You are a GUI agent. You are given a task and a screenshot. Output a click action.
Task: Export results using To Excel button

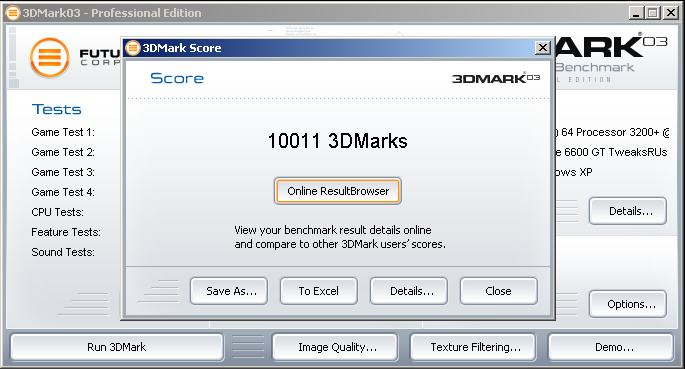[x=319, y=291]
